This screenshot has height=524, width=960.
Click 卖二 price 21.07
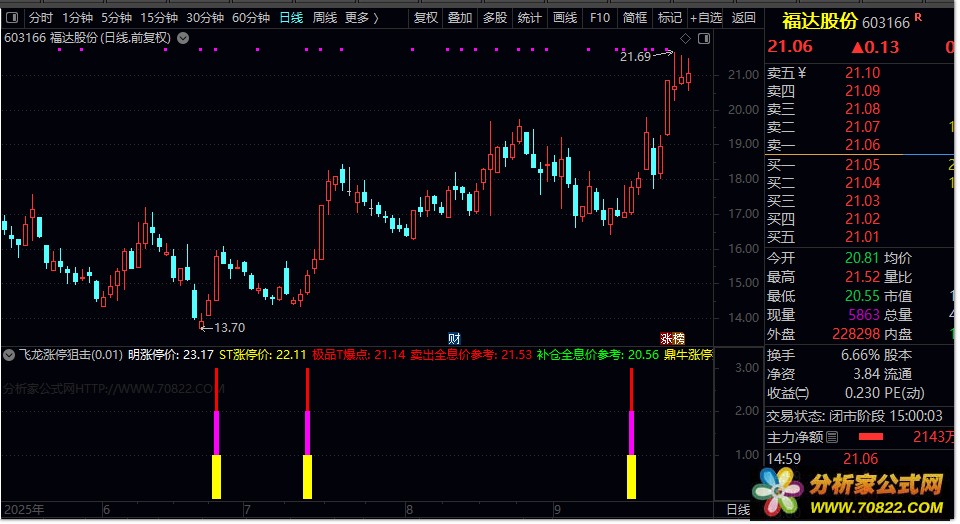[862, 127]
